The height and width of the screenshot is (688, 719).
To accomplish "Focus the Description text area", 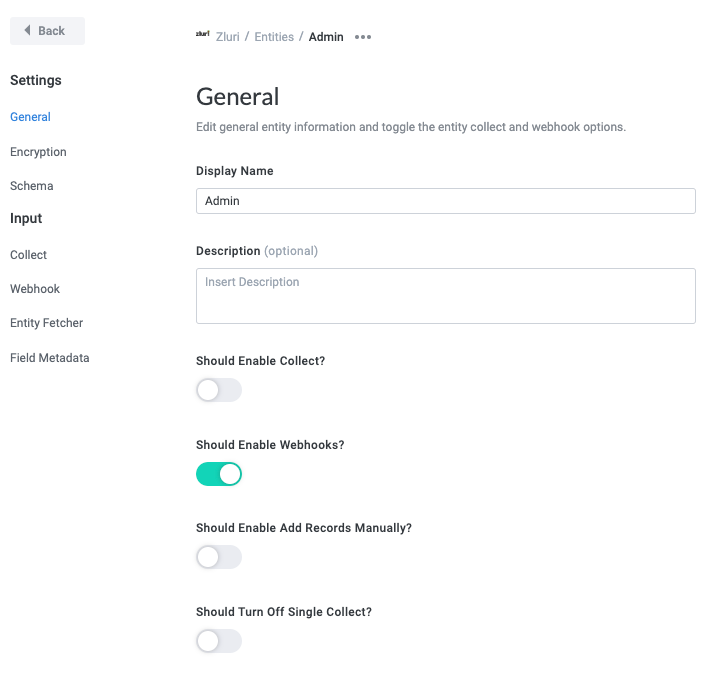I will point(445,295).
